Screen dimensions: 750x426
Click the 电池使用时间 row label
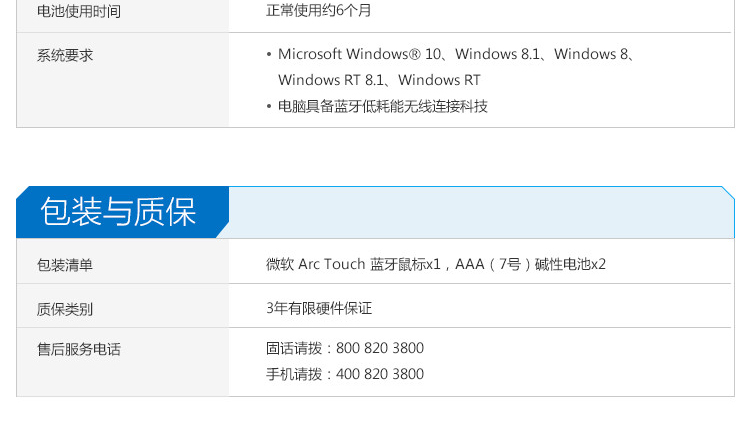coord(79,12)
